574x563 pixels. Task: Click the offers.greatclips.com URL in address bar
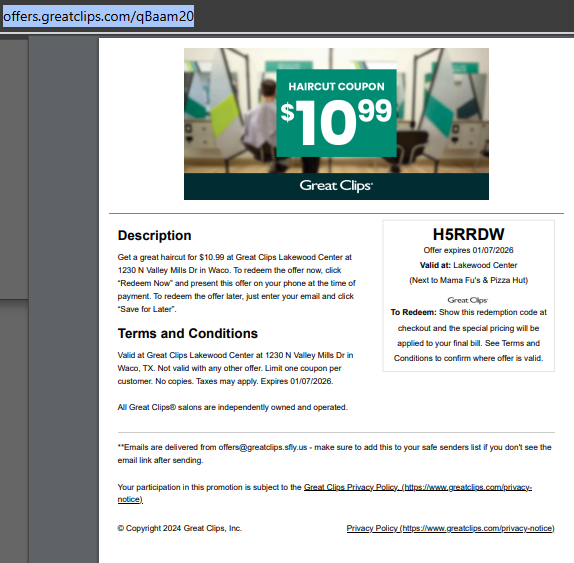tap(98, 16)
